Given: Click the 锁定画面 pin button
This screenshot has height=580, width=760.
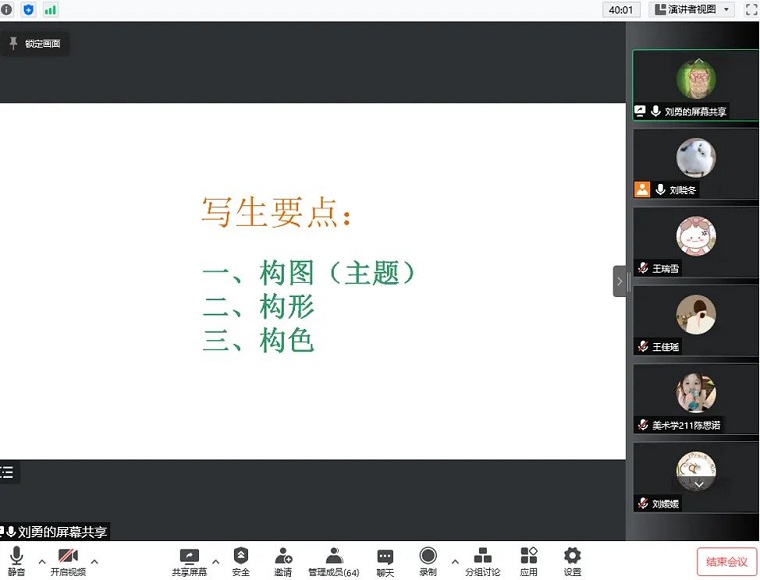Looking at the screenshot, I should point(35,43).
